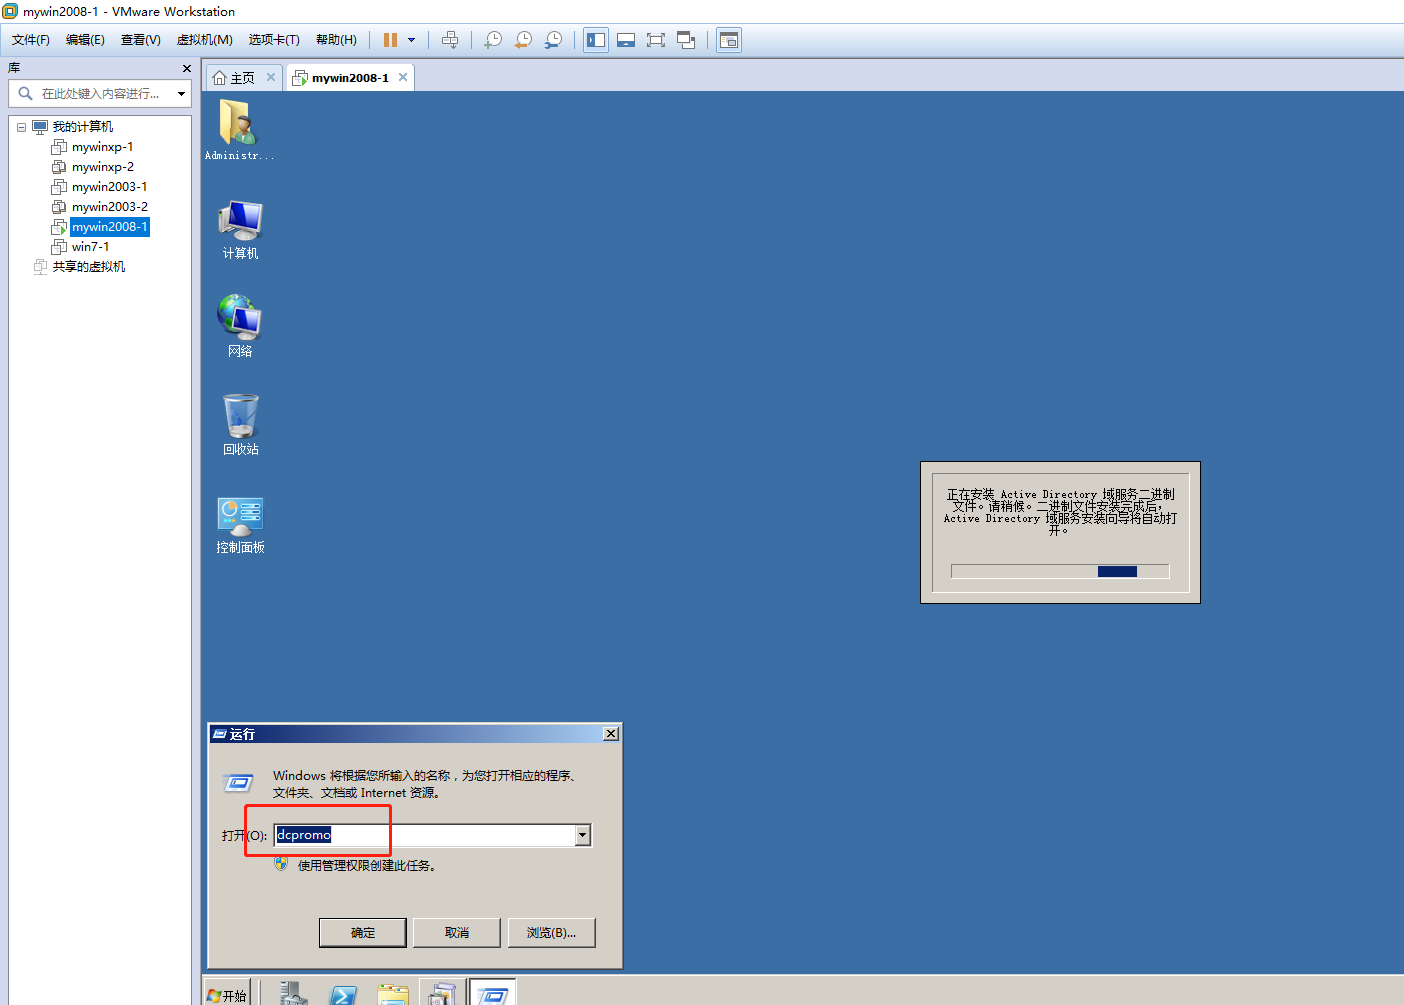Open the library search filter dropdown arrow

click(181, 94)
